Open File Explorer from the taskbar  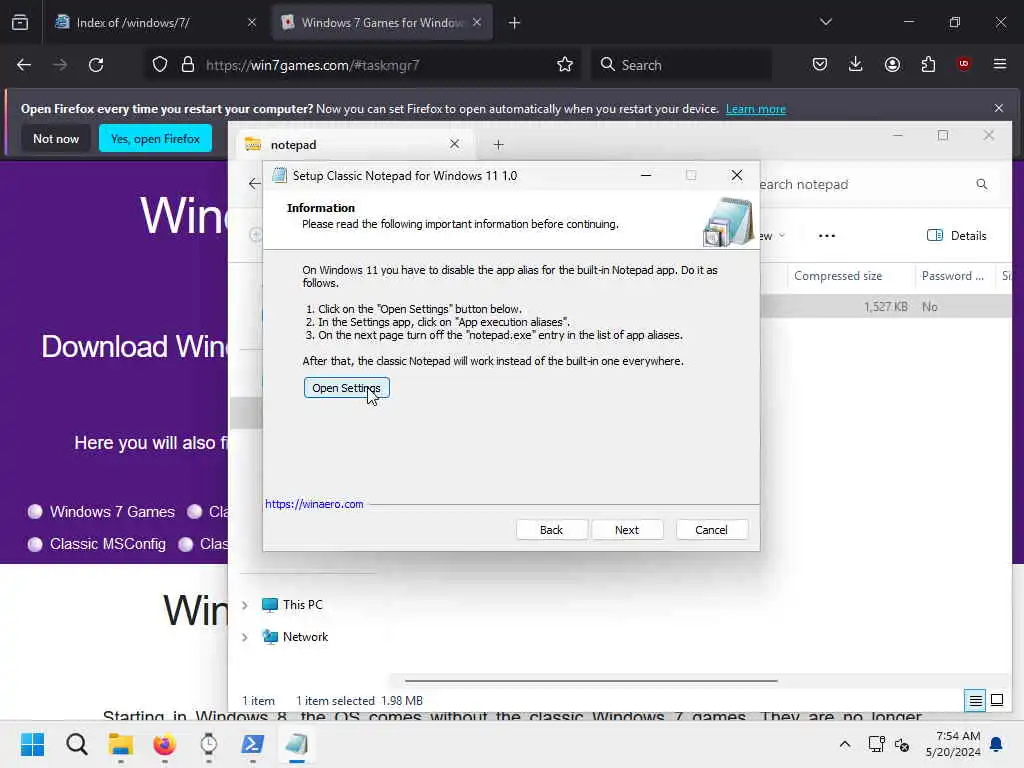(x=121, y=744)
